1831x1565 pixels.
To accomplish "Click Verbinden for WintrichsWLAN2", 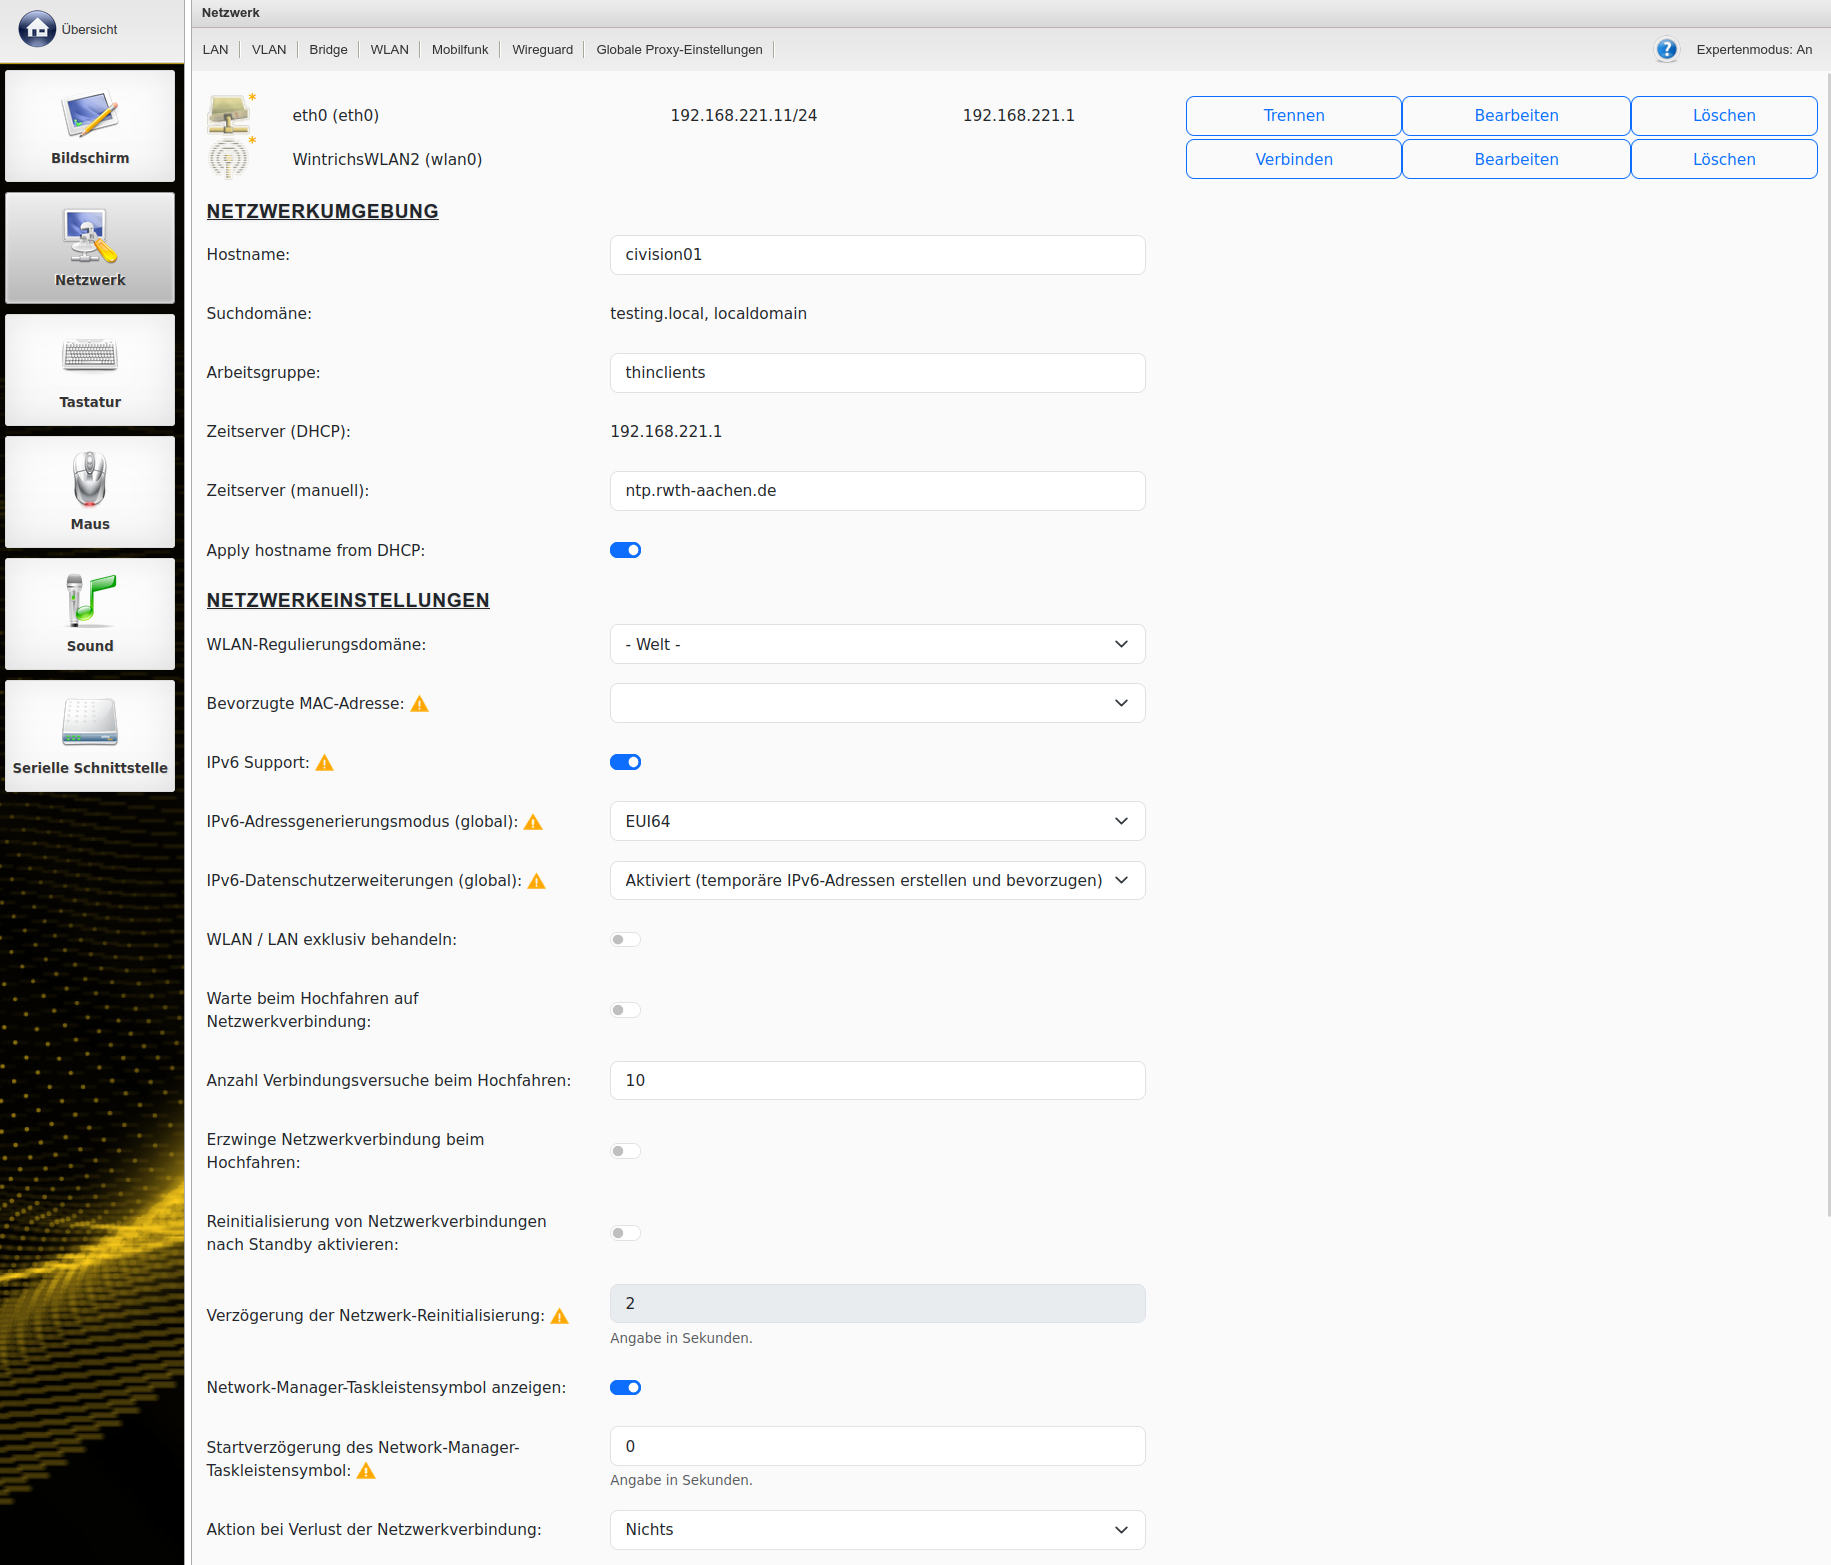I will pyautogui.click(x=1293, y=159).
